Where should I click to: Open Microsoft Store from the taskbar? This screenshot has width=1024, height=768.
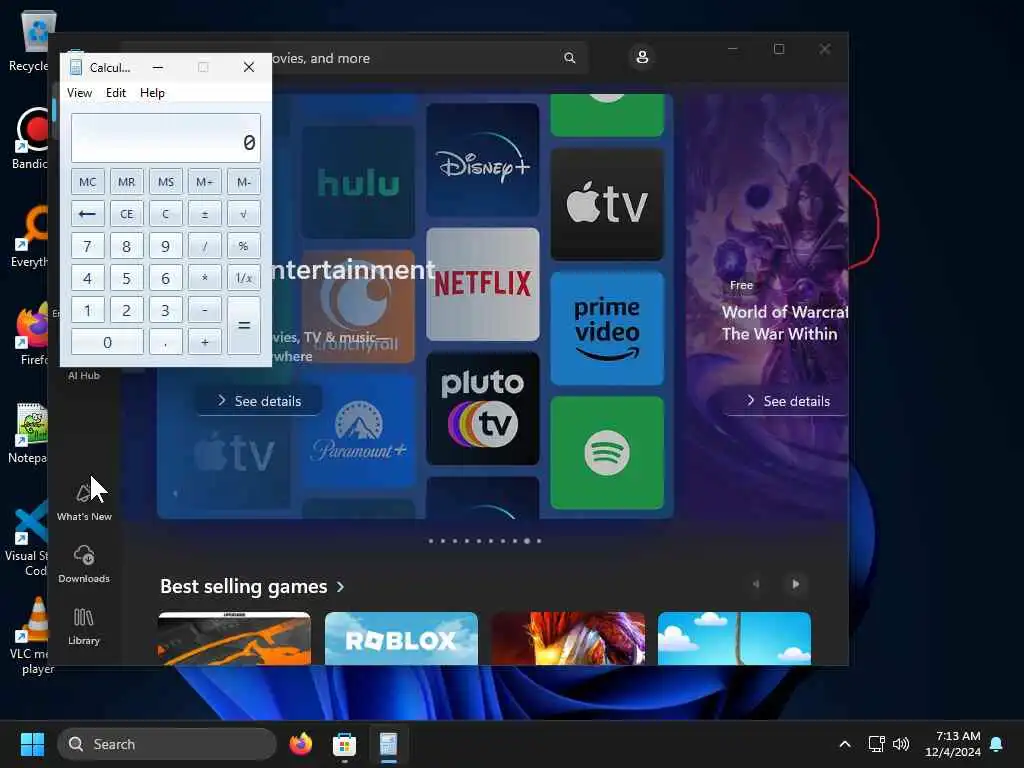coord(344,744)
